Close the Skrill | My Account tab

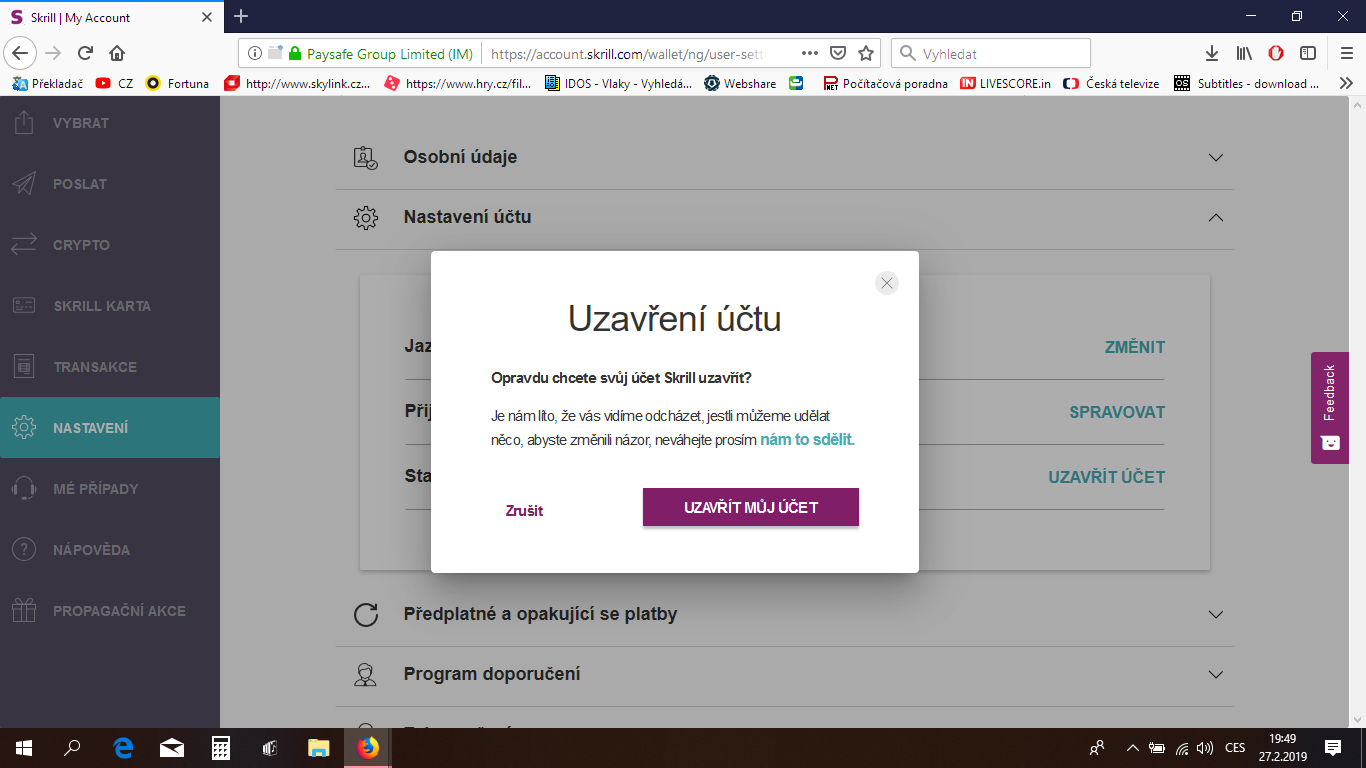(x=207, y=17)
